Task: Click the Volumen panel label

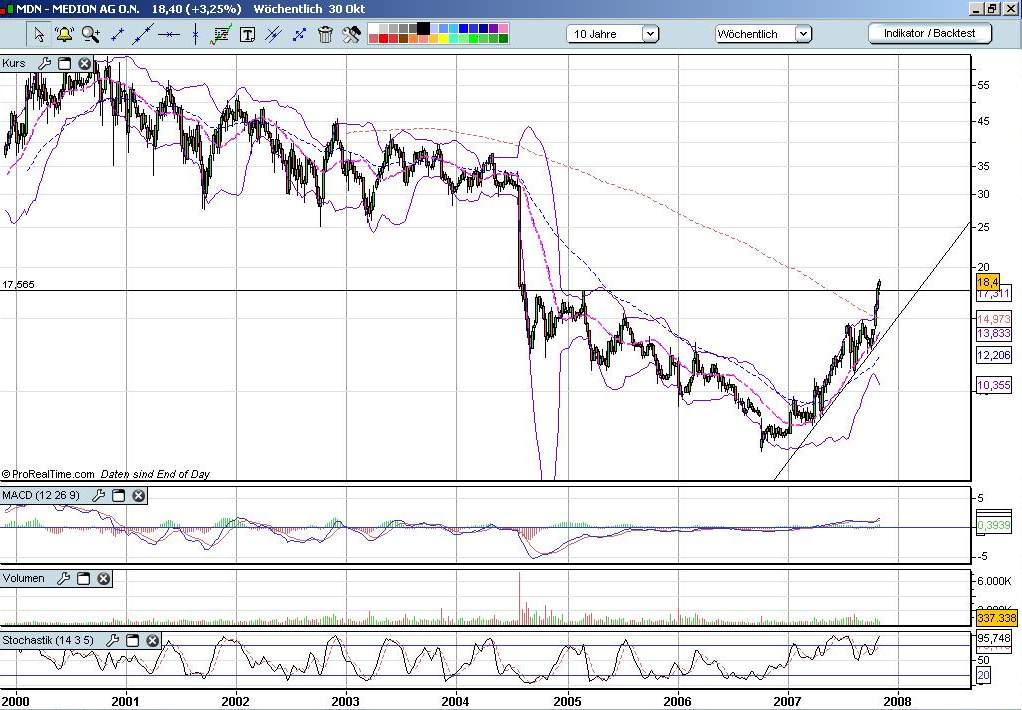Action: 23,578
